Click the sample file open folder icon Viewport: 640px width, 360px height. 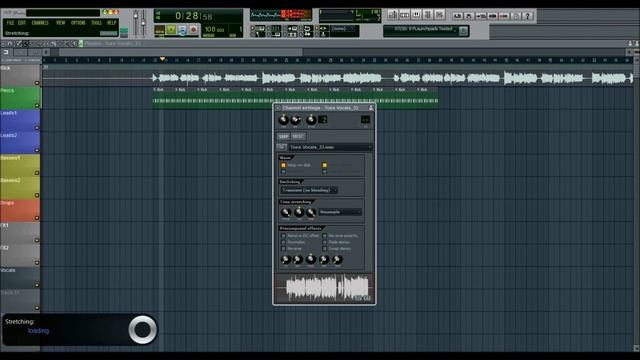[281, 147]
